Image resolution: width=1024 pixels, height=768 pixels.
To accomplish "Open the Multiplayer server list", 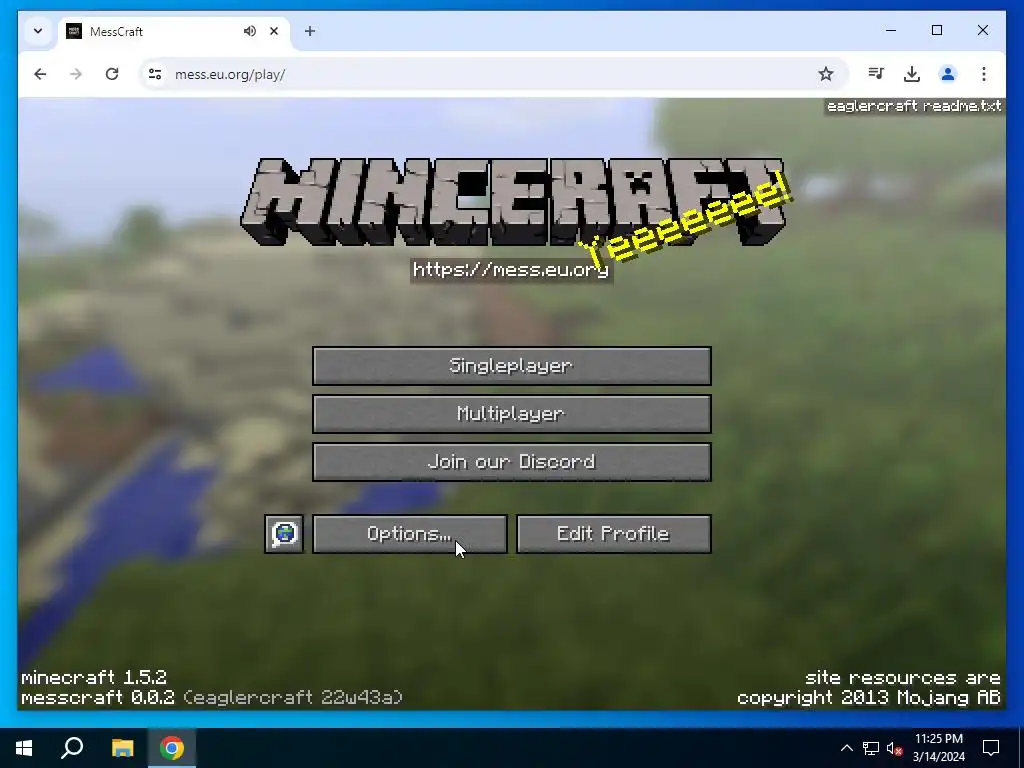I will [x=511, y=414].
